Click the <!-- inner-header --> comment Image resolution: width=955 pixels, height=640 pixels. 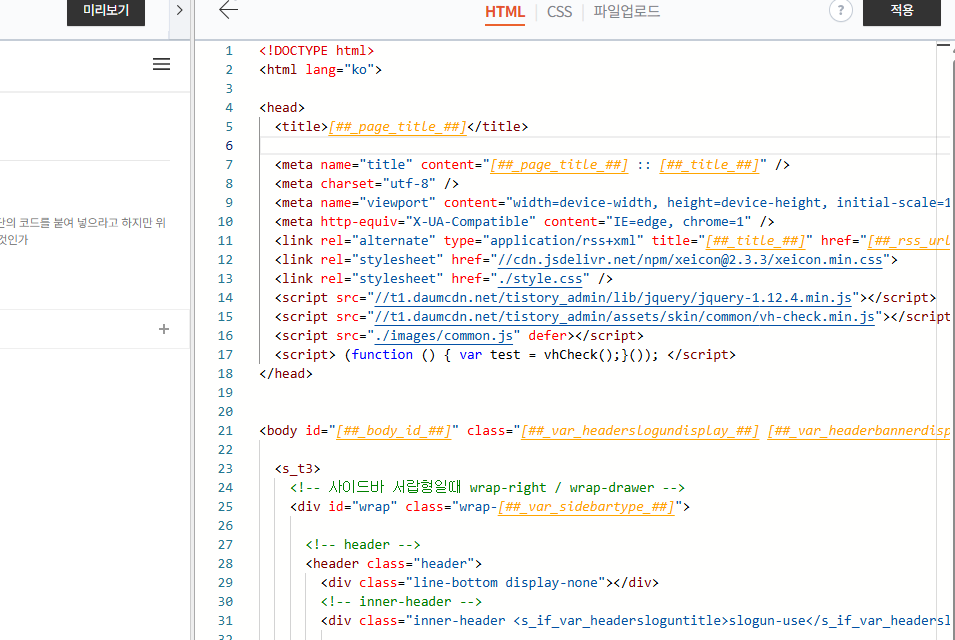[x=401, y=602]
